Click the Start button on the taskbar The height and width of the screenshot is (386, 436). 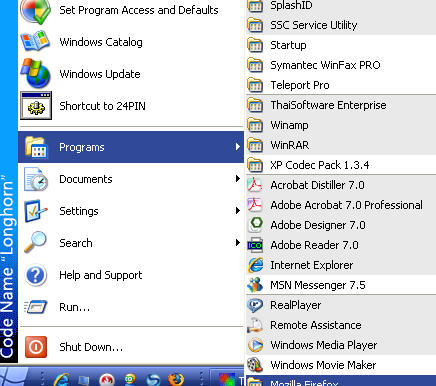[x=15, y=377]
